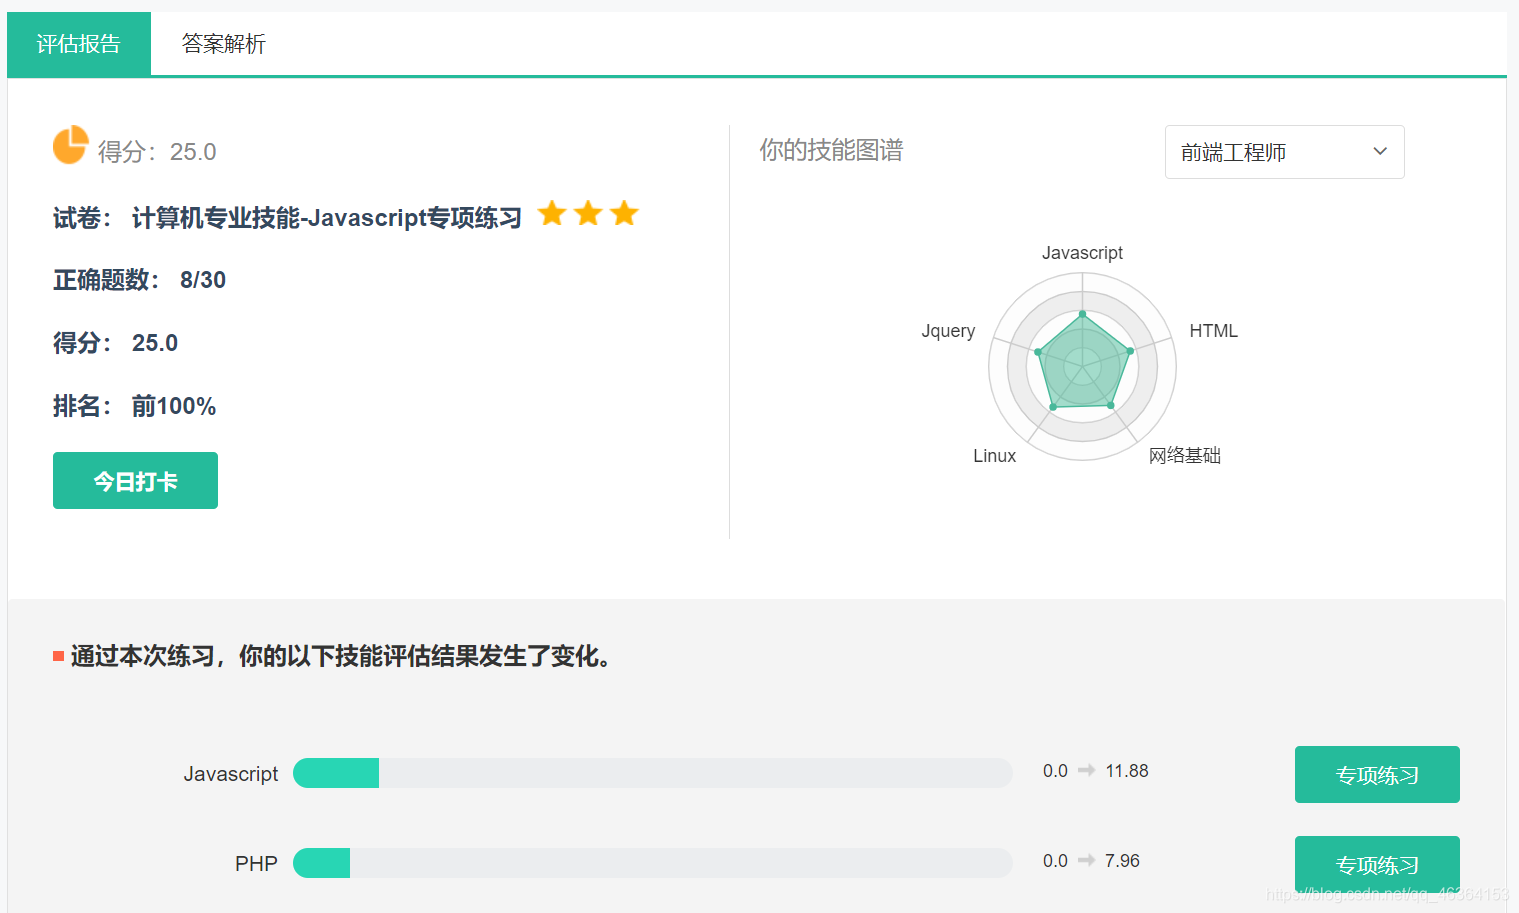Click the 今日打卡 button

tap(135, 481)
